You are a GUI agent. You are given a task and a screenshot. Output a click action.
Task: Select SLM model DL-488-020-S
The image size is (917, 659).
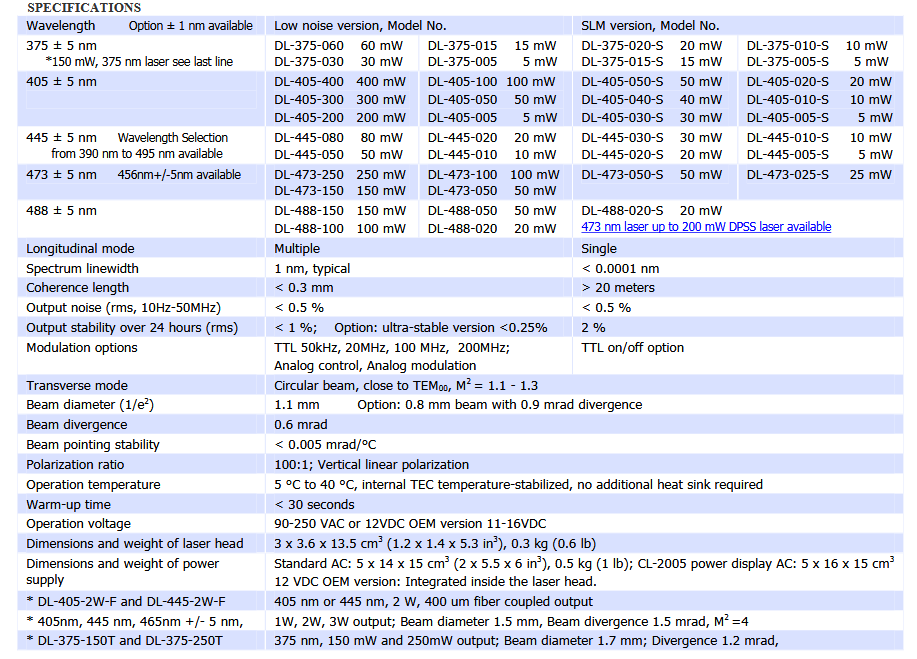point(622,211)
